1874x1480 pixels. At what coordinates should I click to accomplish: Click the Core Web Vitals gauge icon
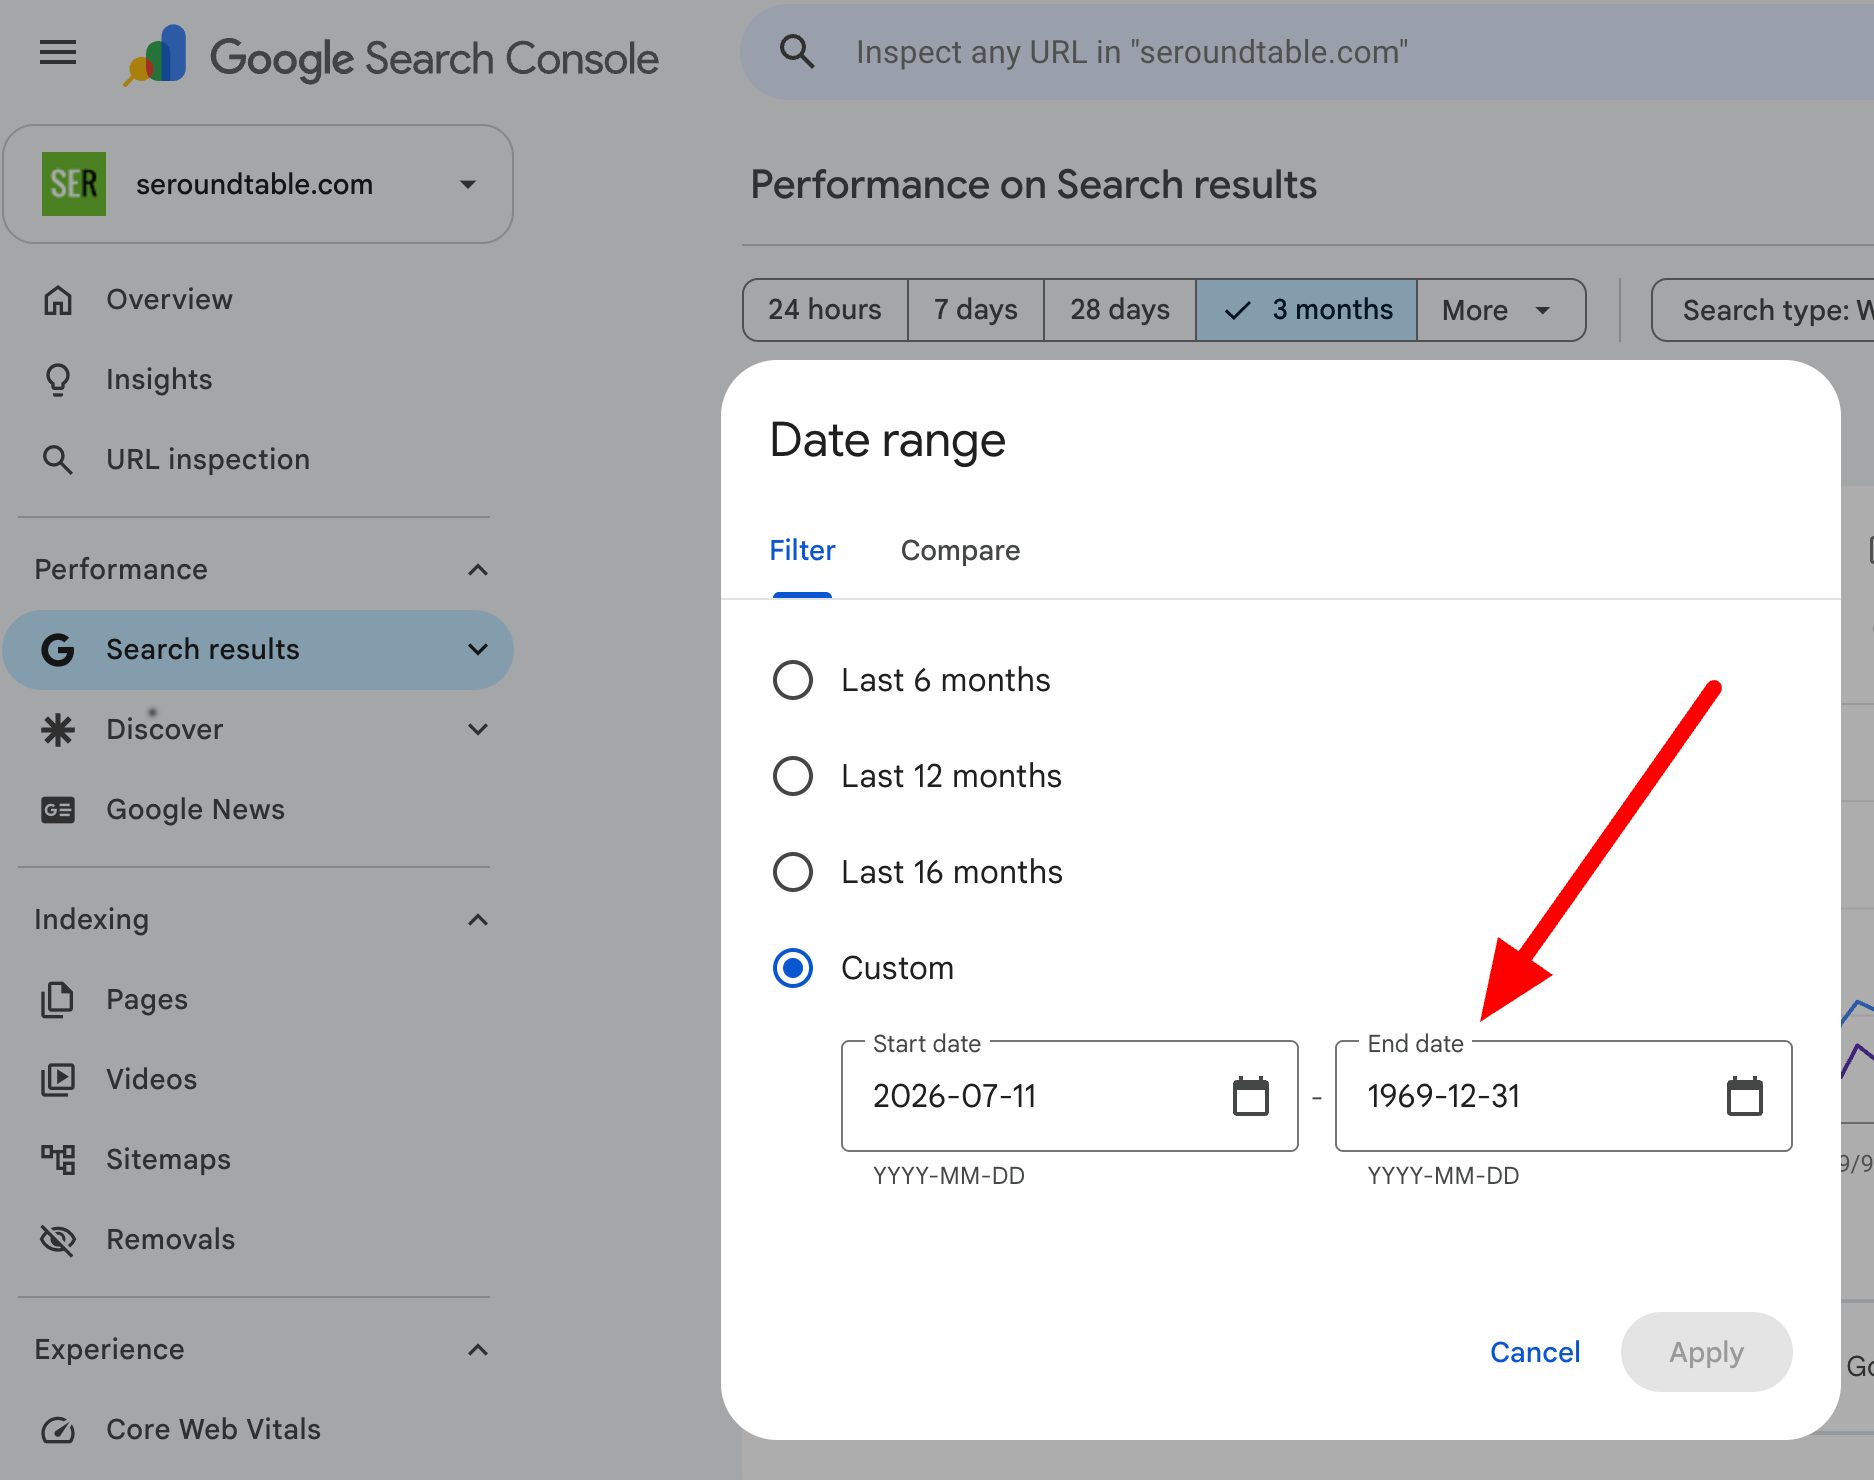click(58, 1430)
